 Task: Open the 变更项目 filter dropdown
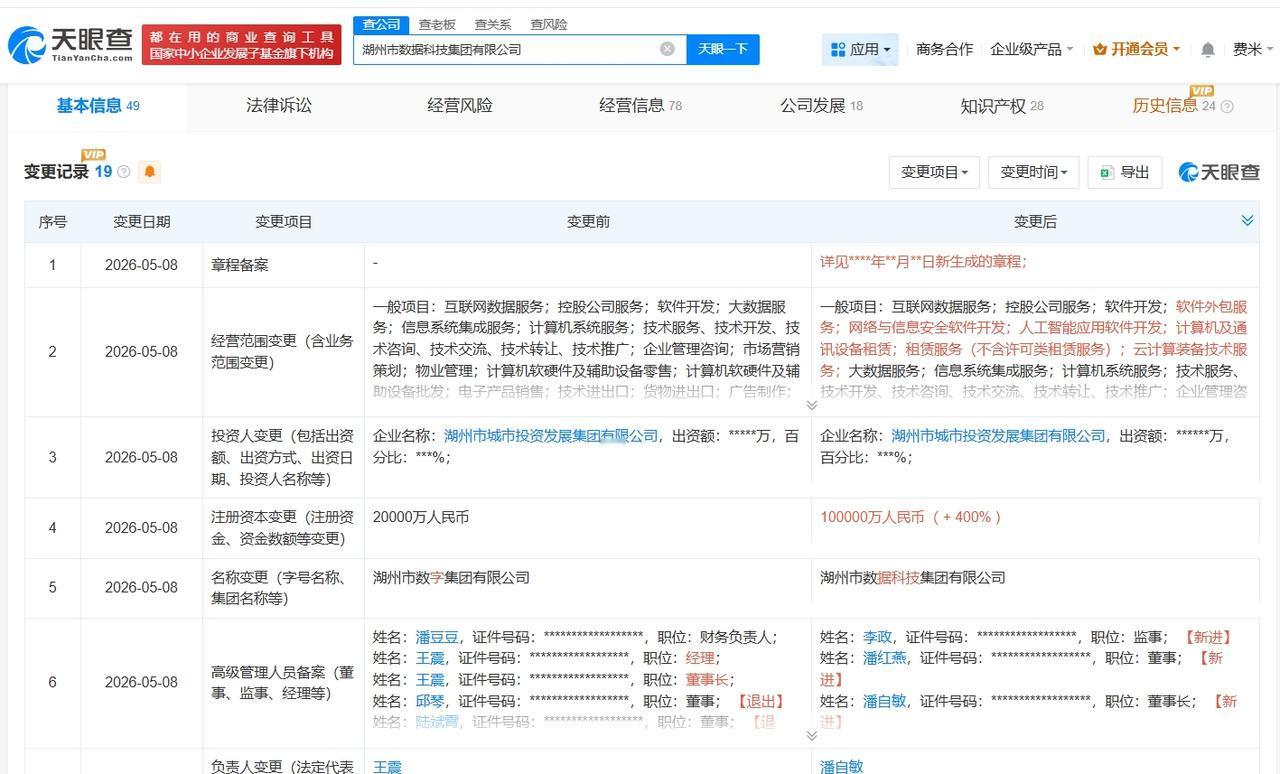click(934, 172)
